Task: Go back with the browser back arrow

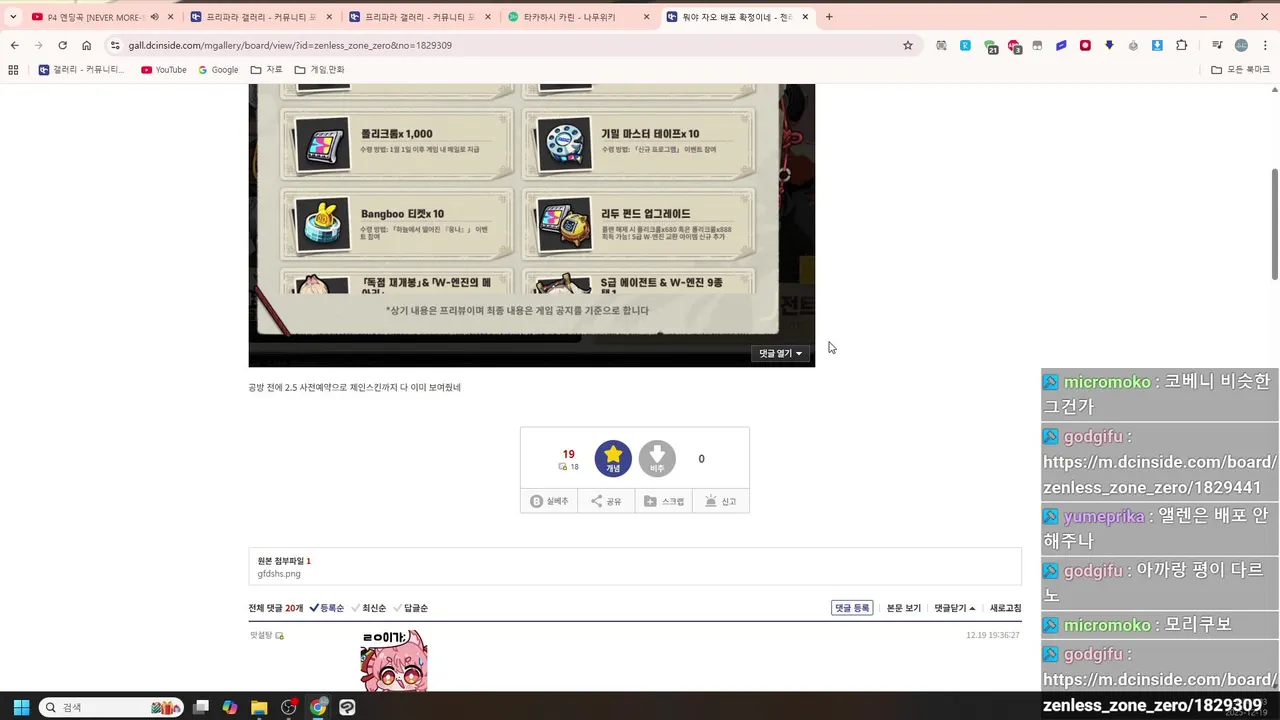Action: 14,45
